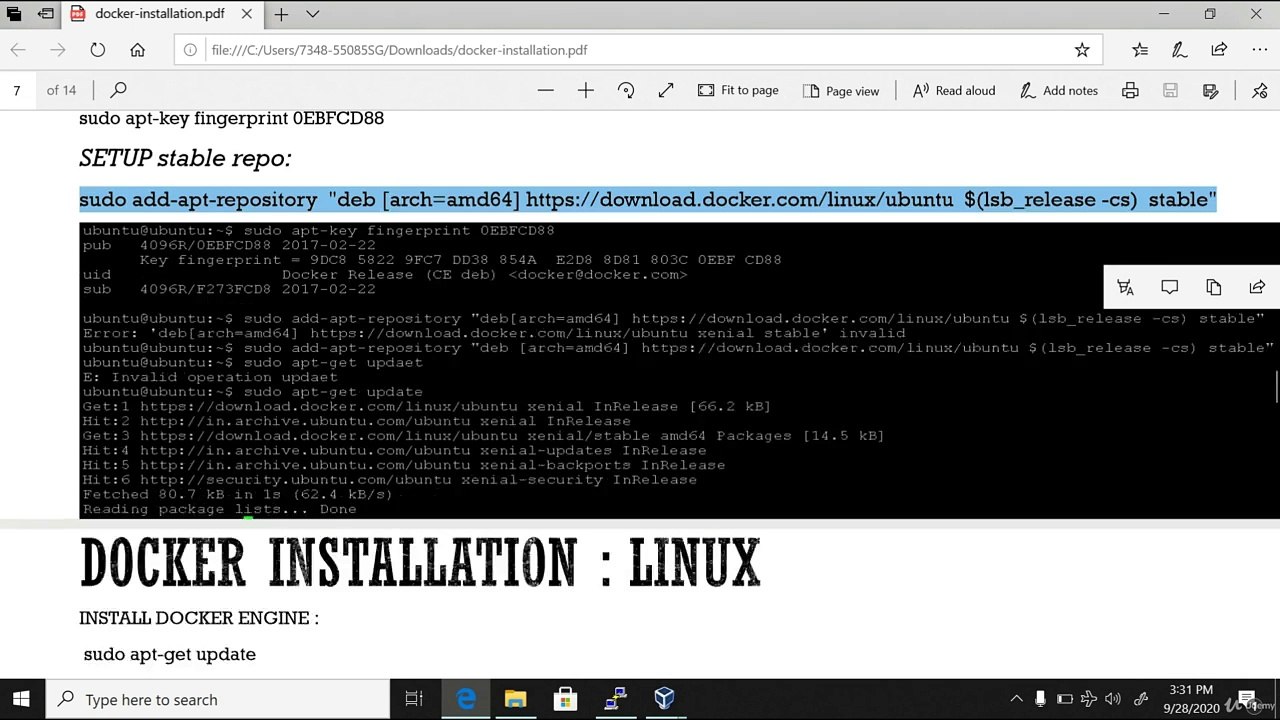Image resolution: width=1280 pixels, height=720 pixels.
Task: Click 'sudo apt-key fingerprint 0EBFCD88' line
Action: 231,118
